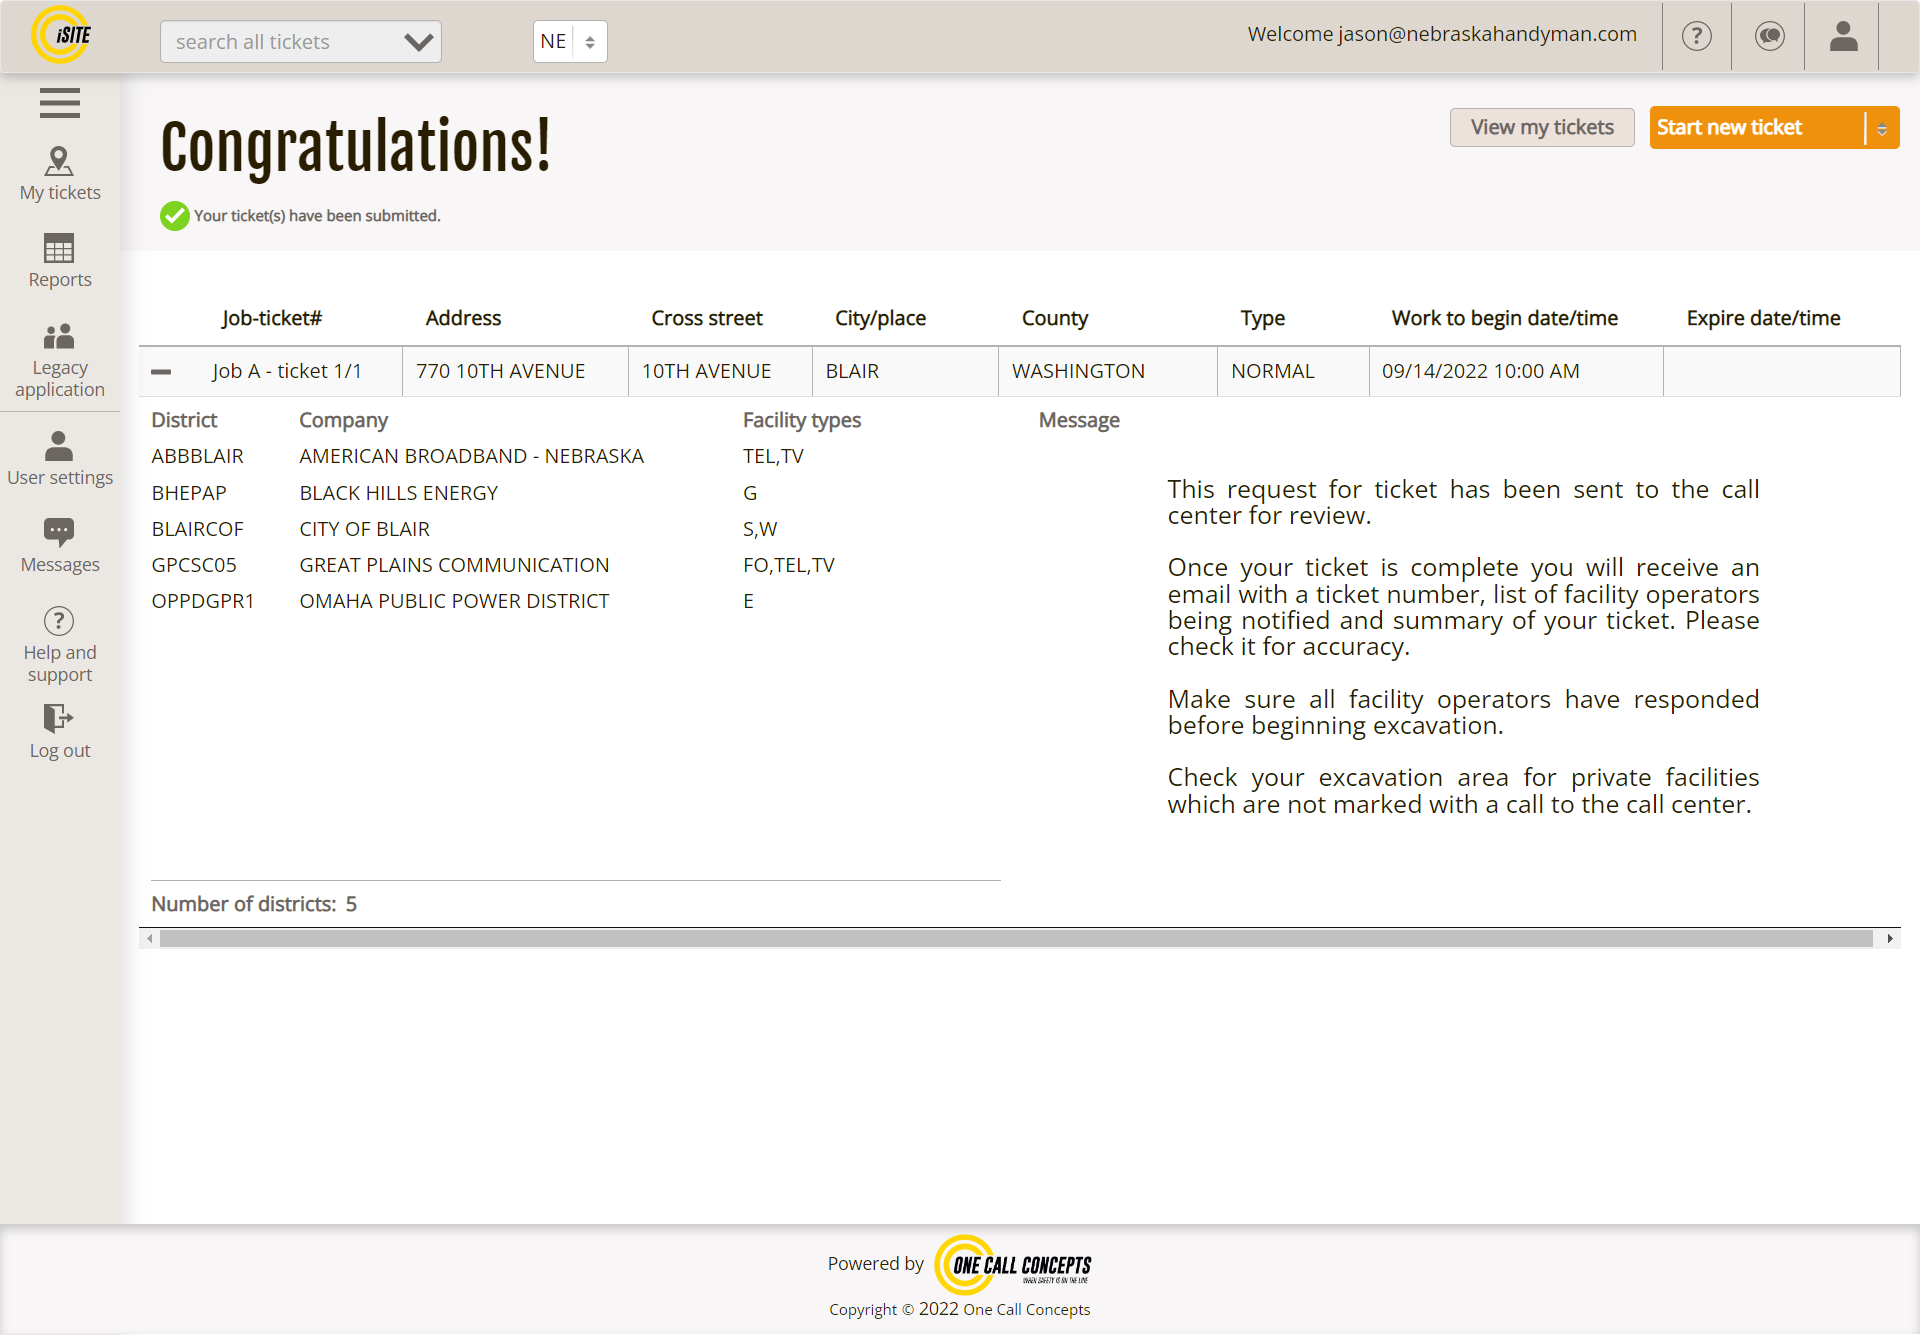The image size is (1920, 1335).
Task: Click the top bar user profile icon
Action: click(x=1843, y=36)
